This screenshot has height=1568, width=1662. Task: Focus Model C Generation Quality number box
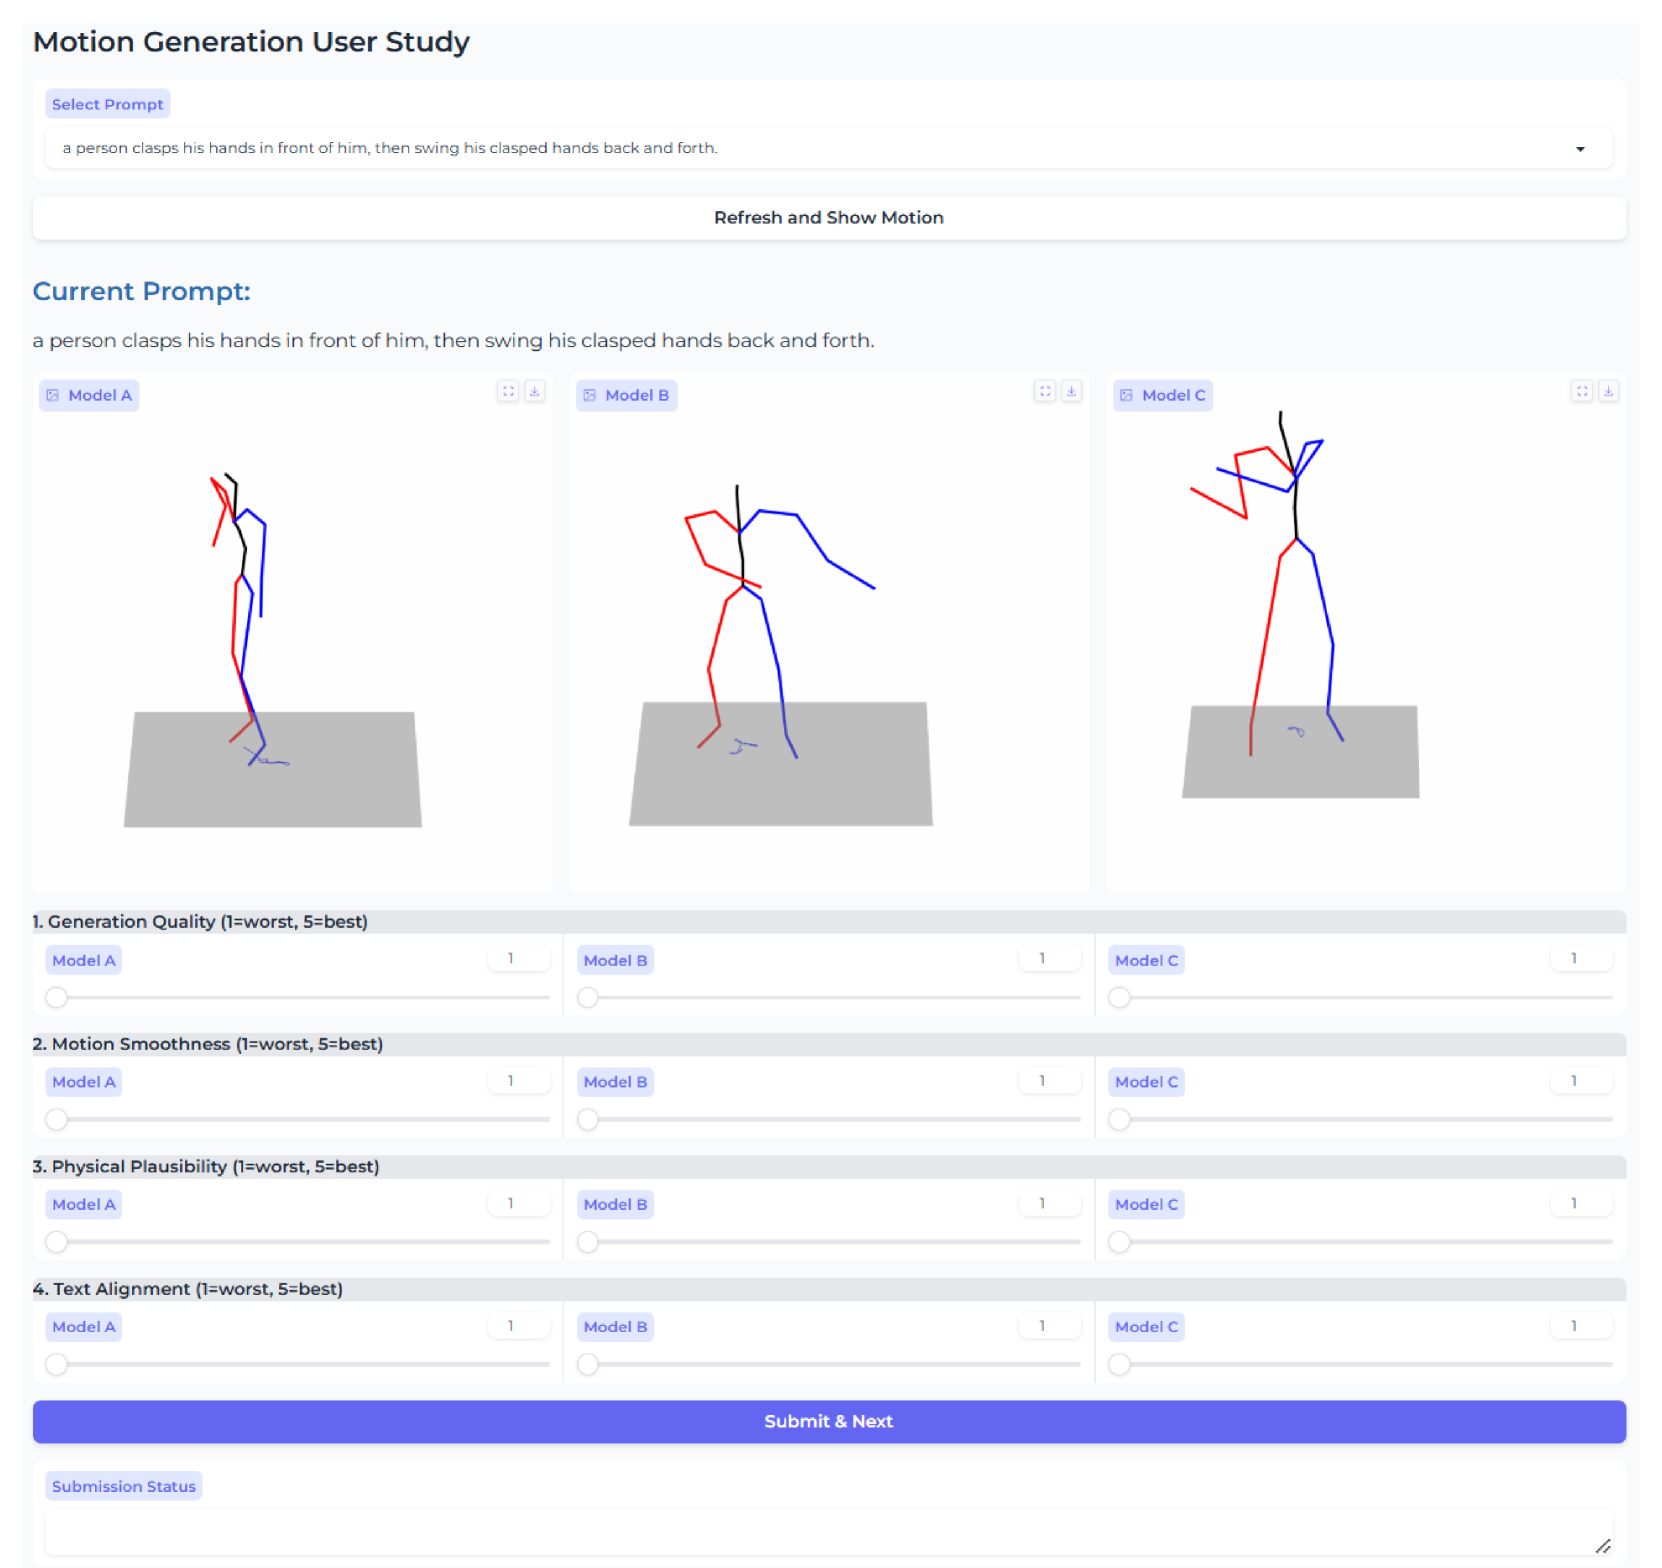pyautogui.click(x=1580, y=958)
